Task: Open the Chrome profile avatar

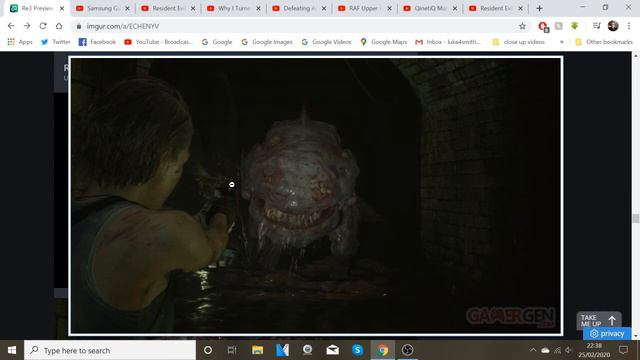Action: [613, 26]
